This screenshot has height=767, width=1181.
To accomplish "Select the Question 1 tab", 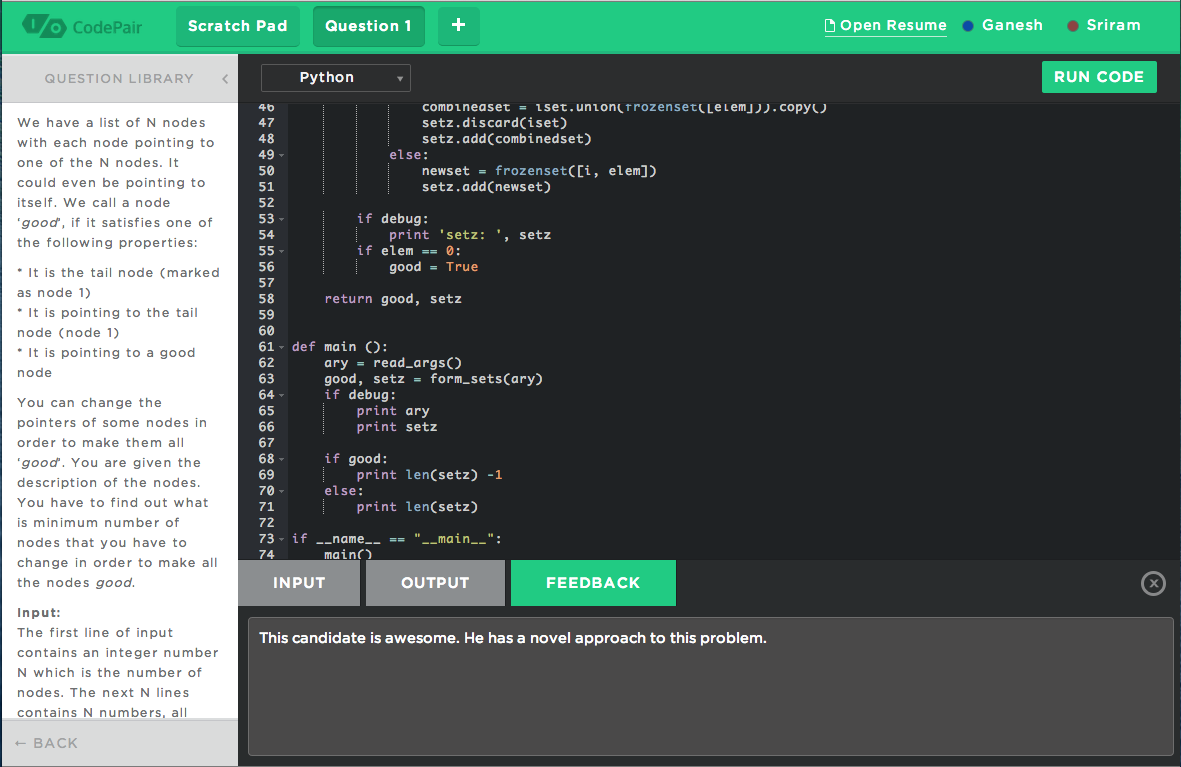I will 368,26.
